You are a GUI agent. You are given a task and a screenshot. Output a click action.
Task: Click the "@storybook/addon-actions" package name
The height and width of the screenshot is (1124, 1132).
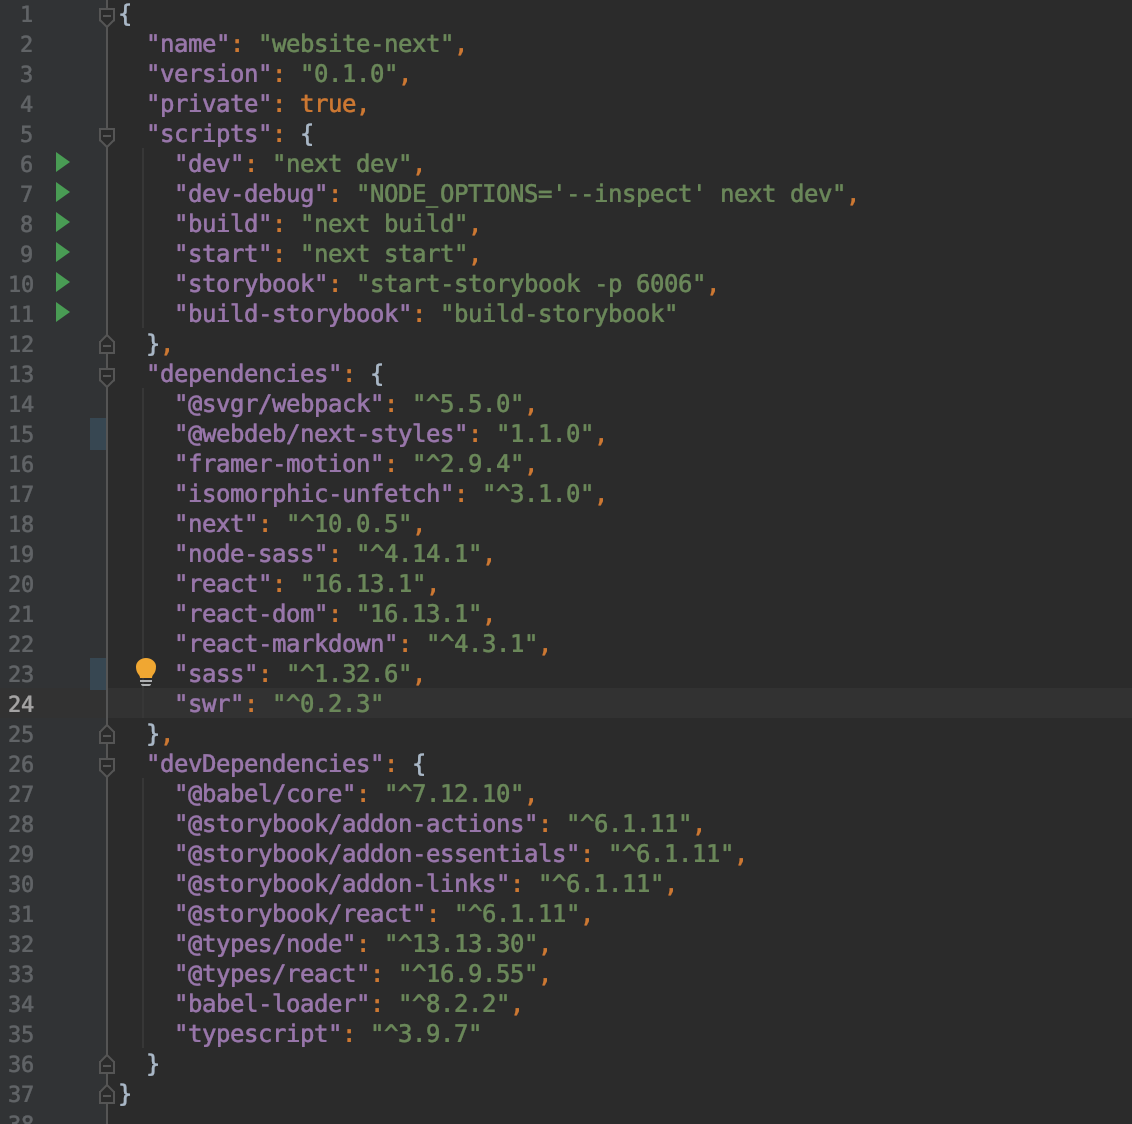357,824
